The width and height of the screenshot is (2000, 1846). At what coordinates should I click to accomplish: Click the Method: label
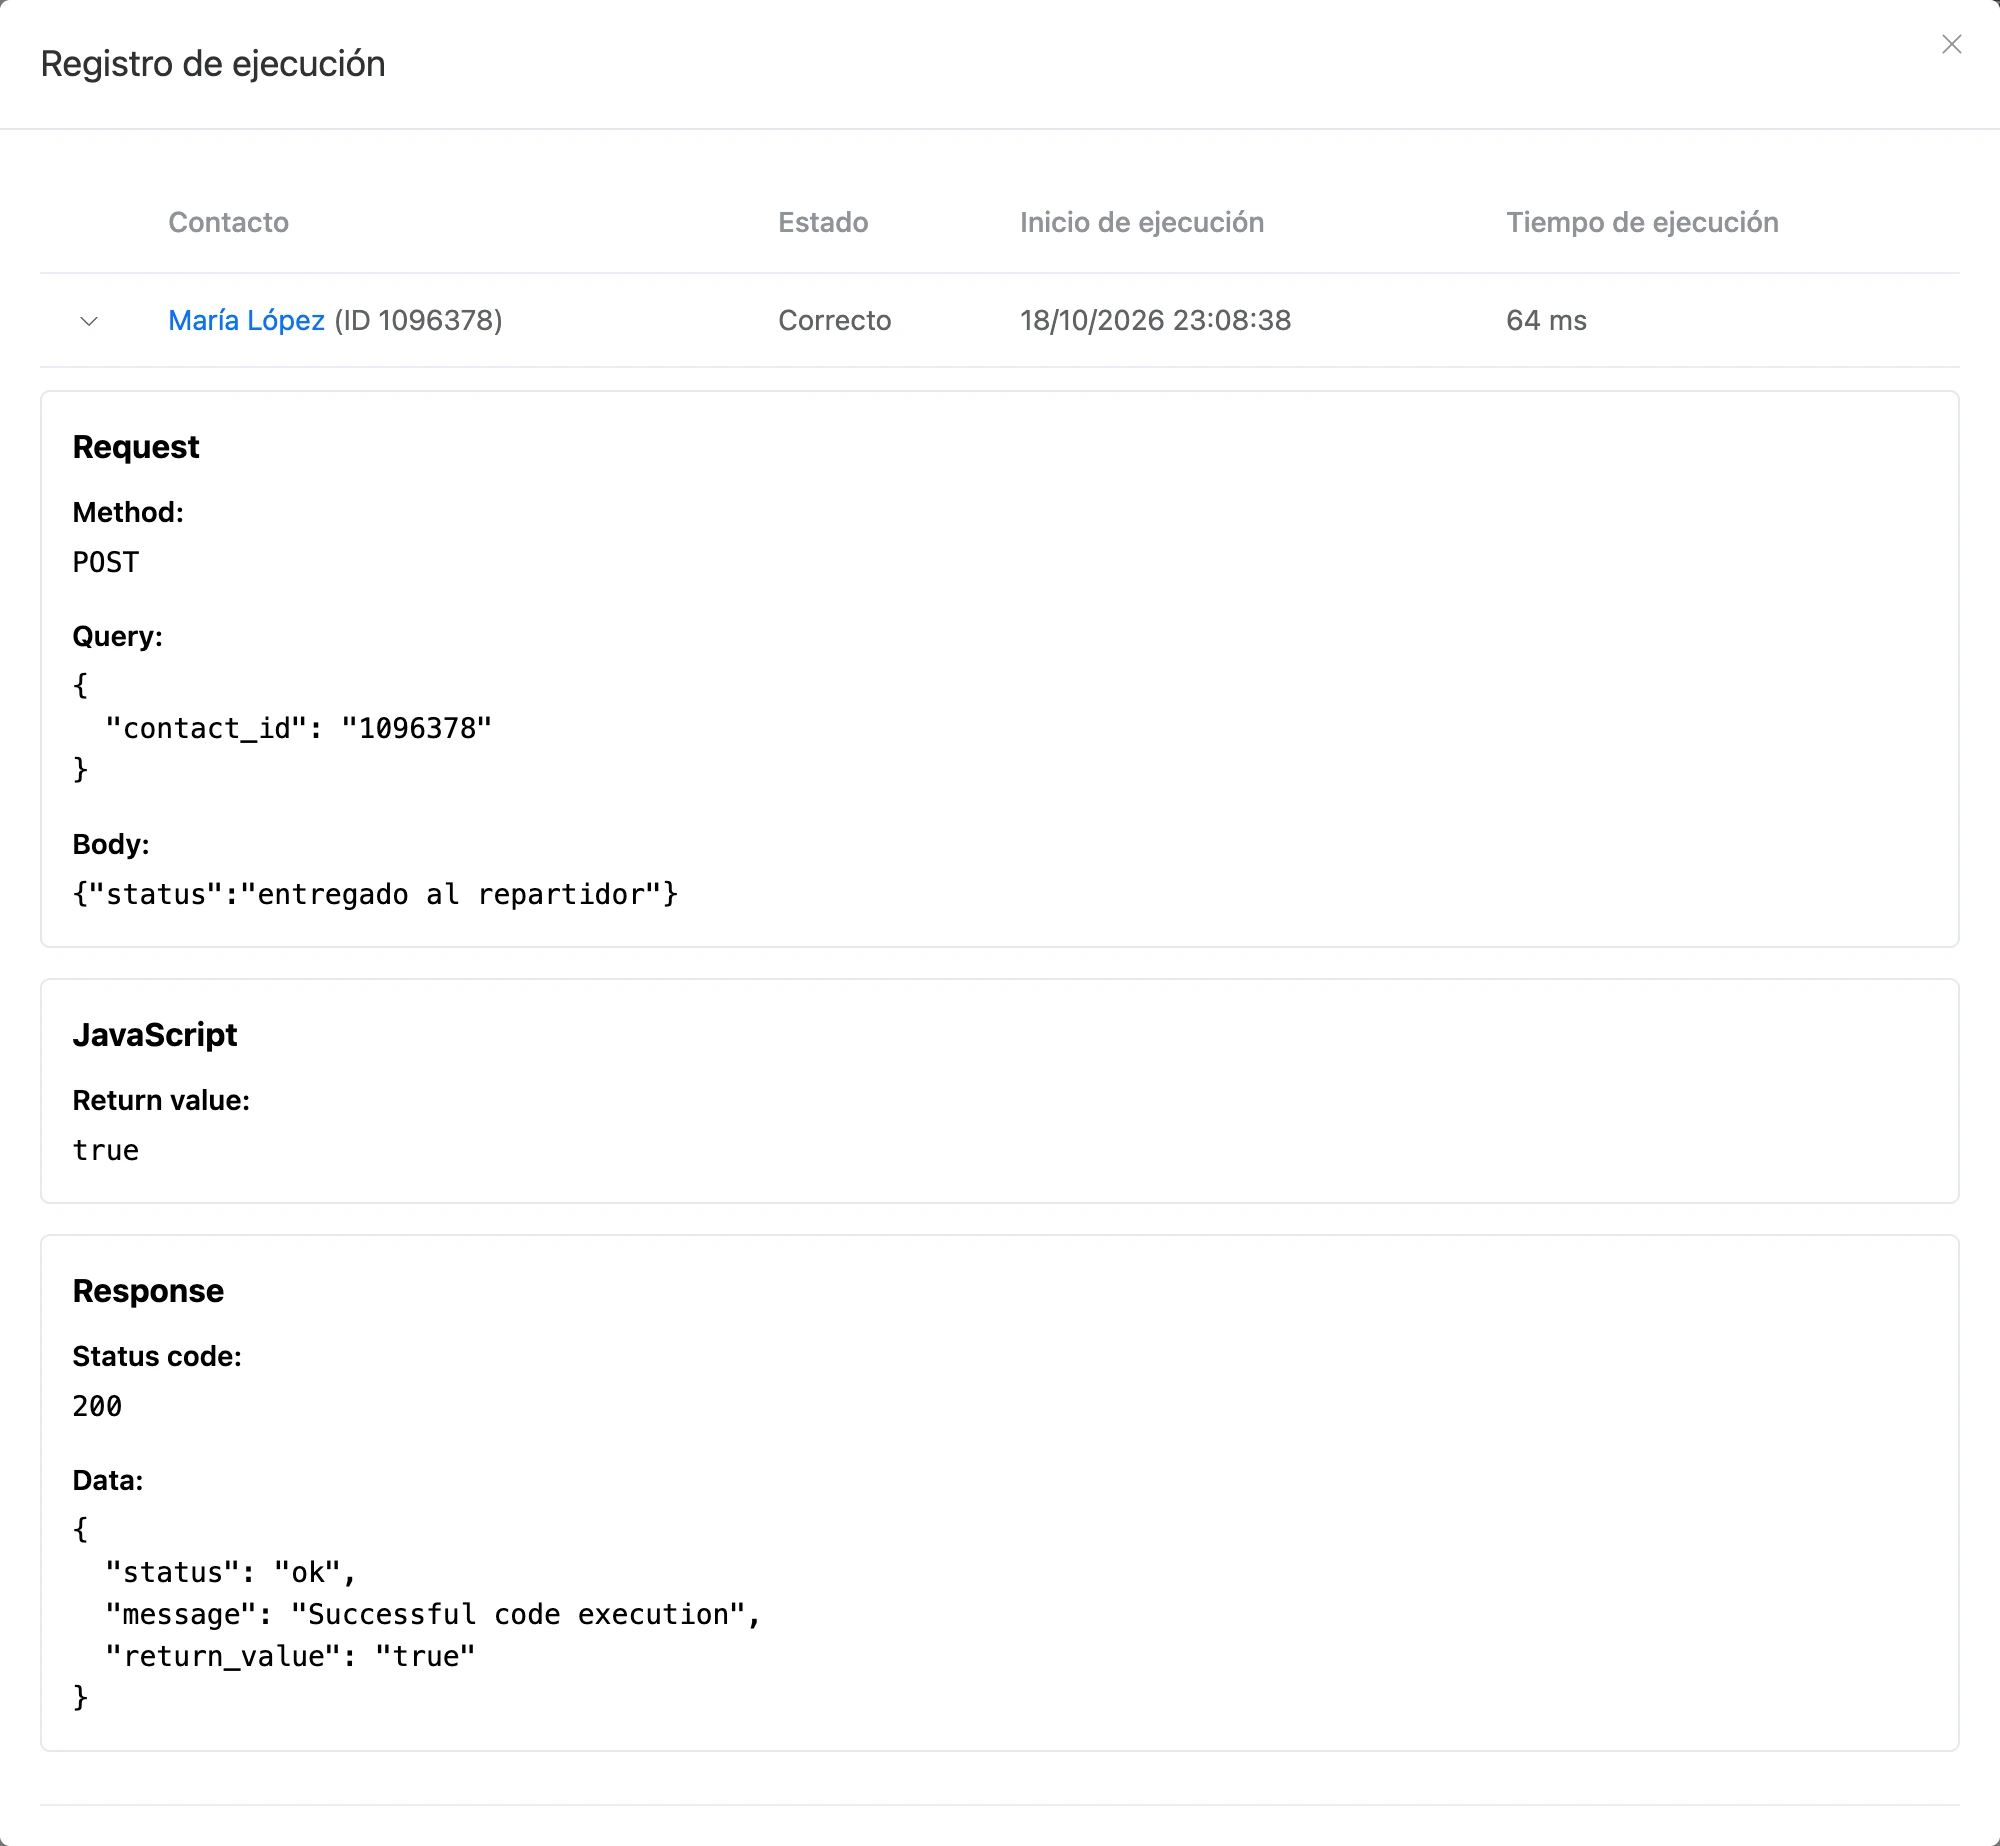(x=128, y=512)
